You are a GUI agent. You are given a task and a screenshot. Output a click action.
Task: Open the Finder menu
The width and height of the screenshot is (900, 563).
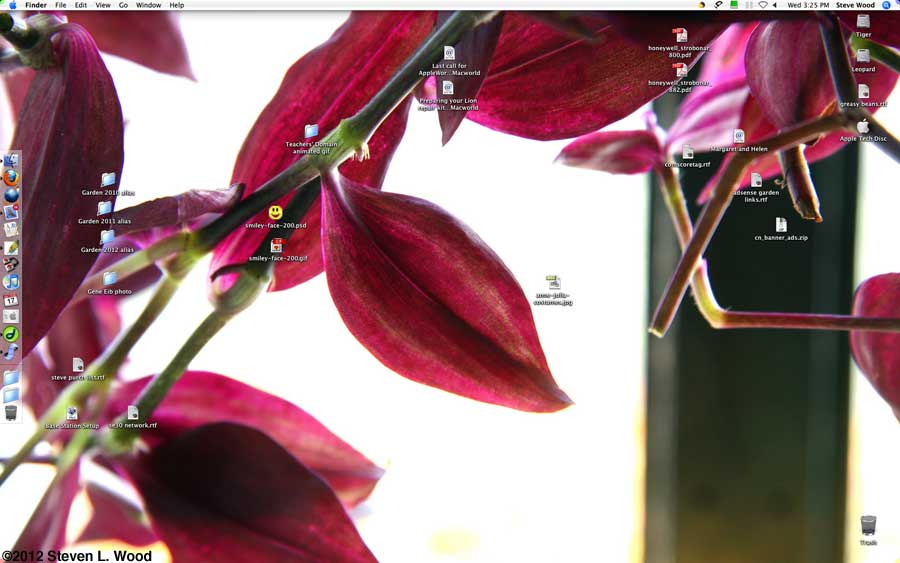pos(36,5)
